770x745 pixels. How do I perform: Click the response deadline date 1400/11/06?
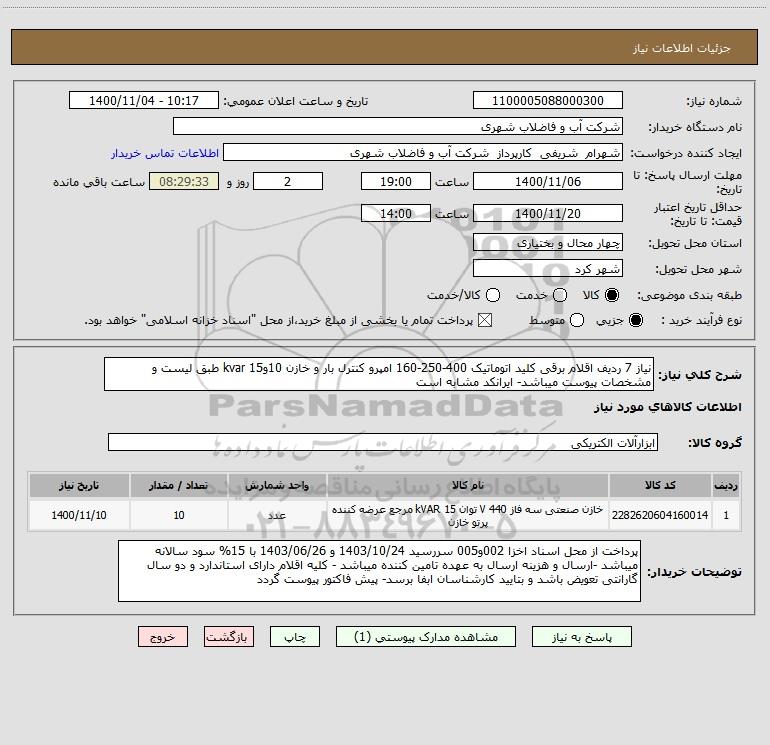(x=548, y=181)
